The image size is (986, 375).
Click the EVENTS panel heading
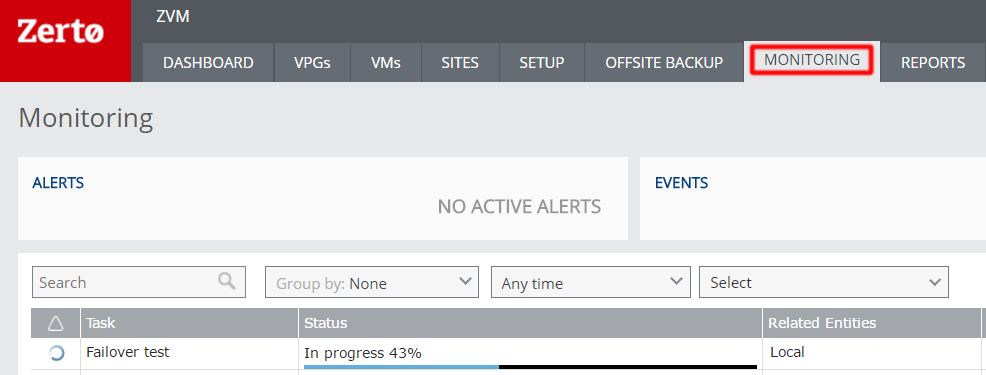(681, 183)
